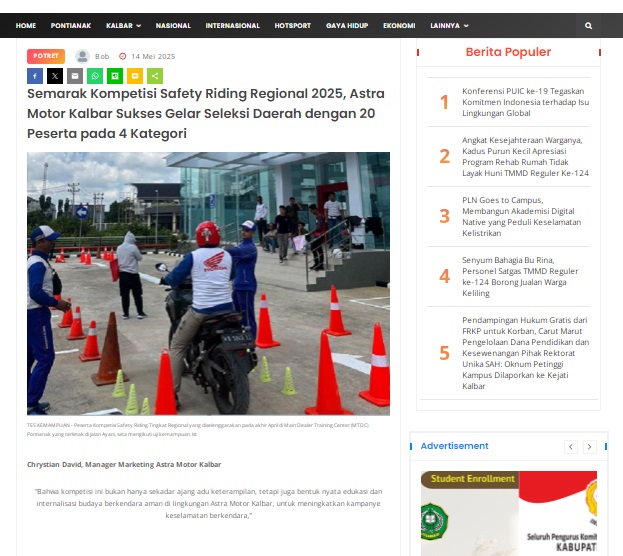The width and height of the screenshot is (623, 556).
Task: Click the clock icon beside 14 Mei 2025
Action: (123, 56)
